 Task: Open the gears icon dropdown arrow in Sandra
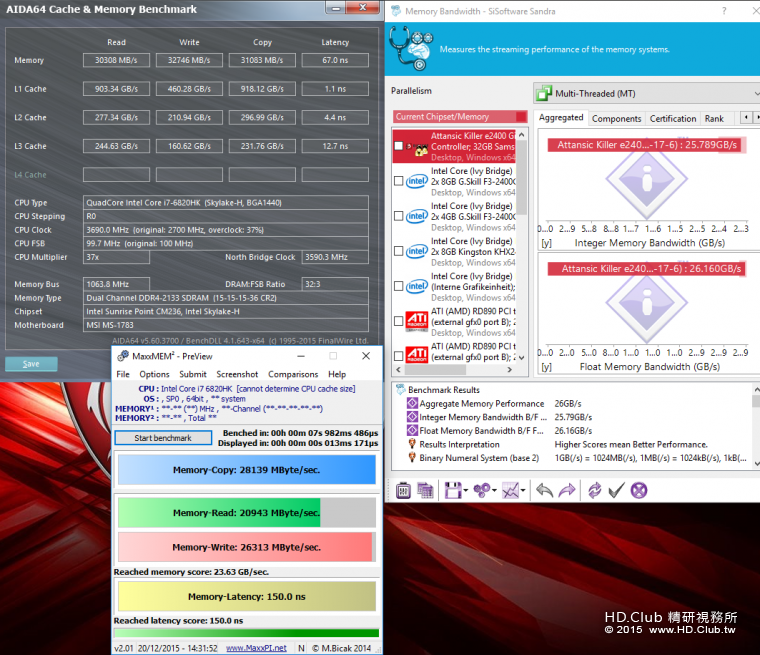(494, 491)
